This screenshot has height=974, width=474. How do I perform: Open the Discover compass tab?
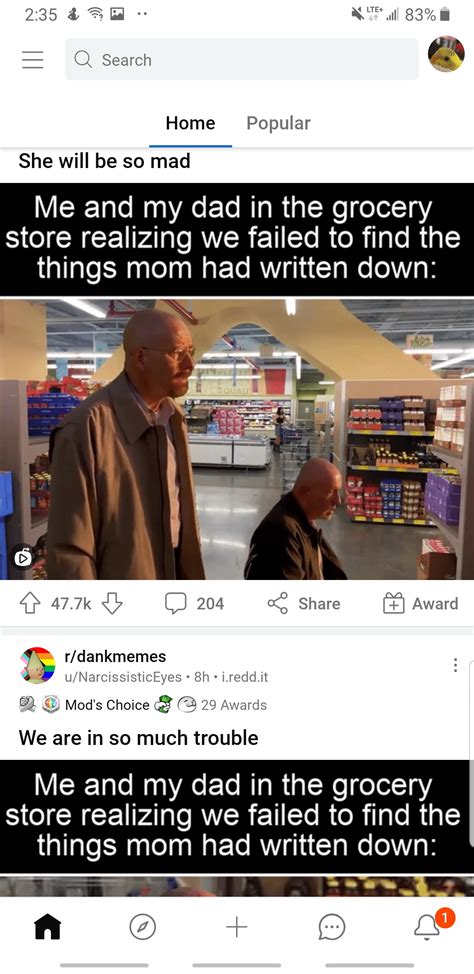[x=142, y=928]
